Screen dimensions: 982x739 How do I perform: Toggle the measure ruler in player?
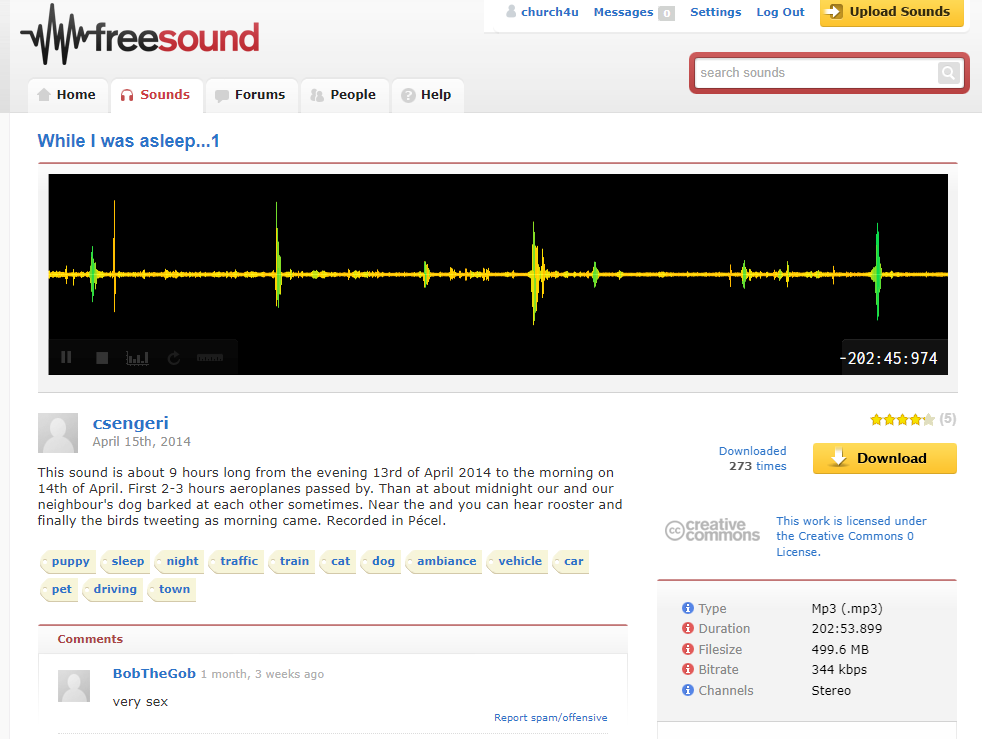coord(210,358)
